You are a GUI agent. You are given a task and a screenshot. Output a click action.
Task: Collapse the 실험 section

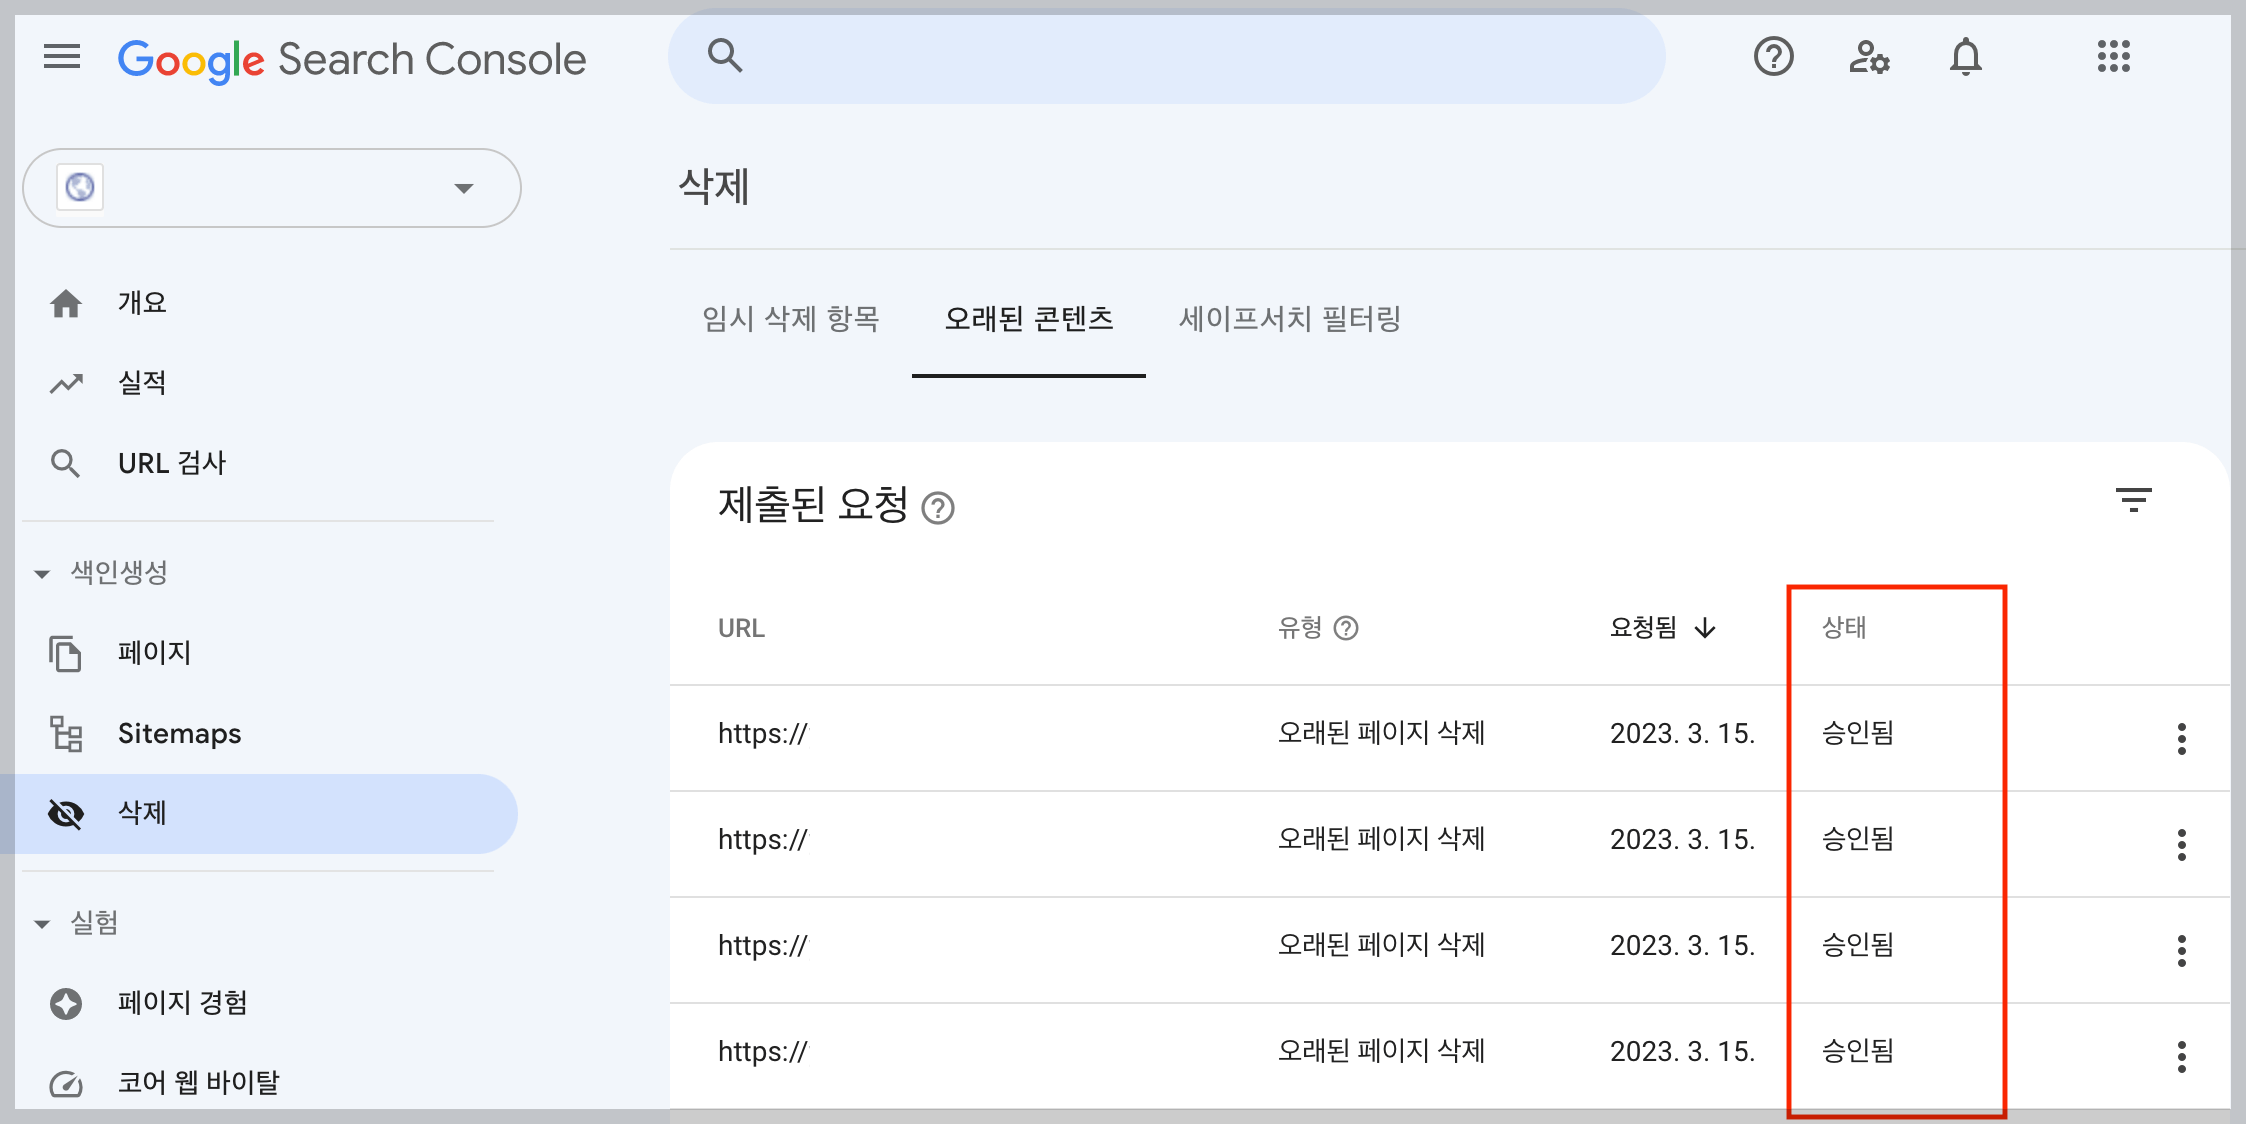click(x=41, y=922)
